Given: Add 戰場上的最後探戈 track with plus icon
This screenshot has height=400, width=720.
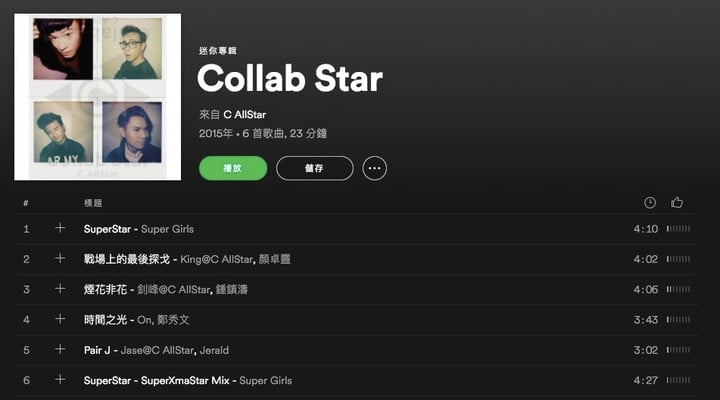Looking at the screenshot, I should 60,259.
